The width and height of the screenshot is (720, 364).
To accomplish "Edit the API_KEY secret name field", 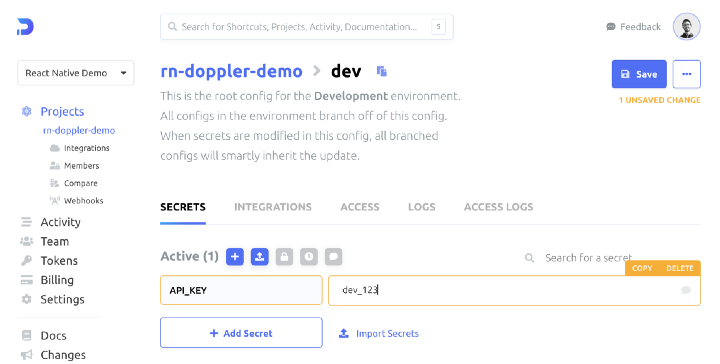I will coord(241,290).
